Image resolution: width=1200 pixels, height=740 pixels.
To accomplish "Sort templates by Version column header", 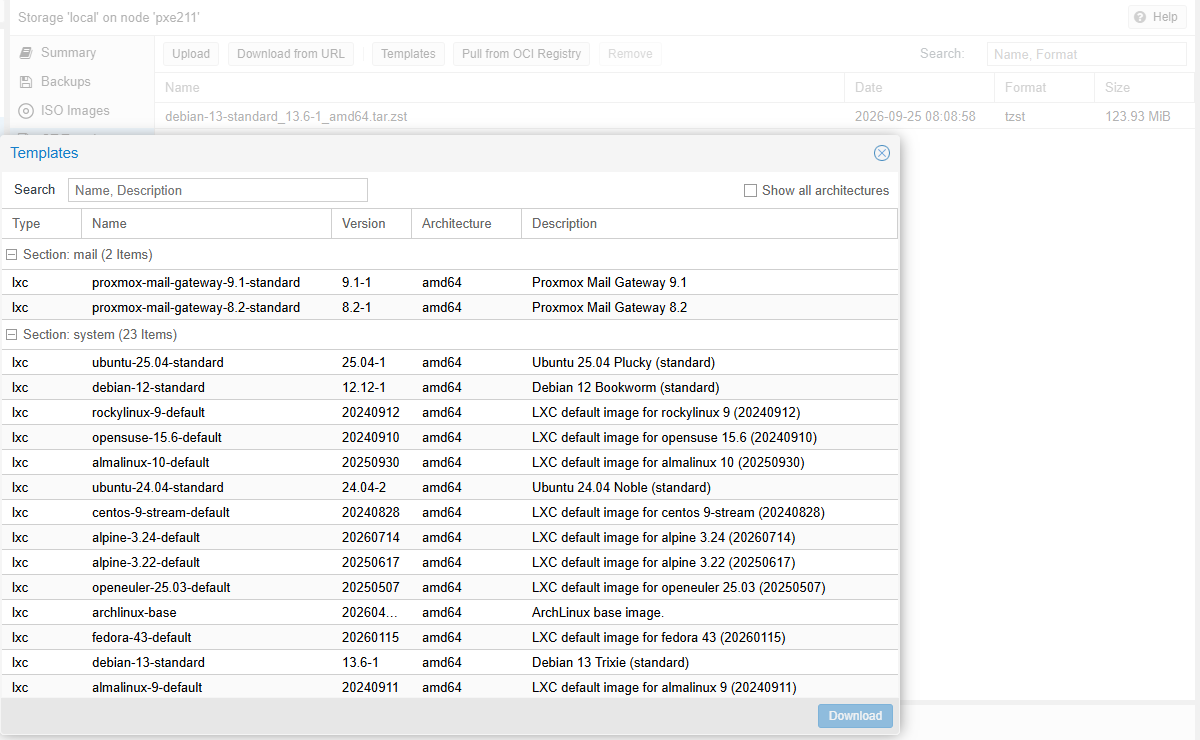I will pyautogui.click(x=372, y=224).
